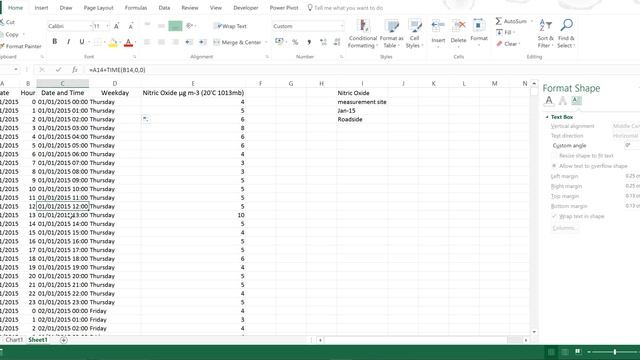Viewport: 640px width, 360px height.
Task: Open the Page Layout tab
Action: [98, 8]
